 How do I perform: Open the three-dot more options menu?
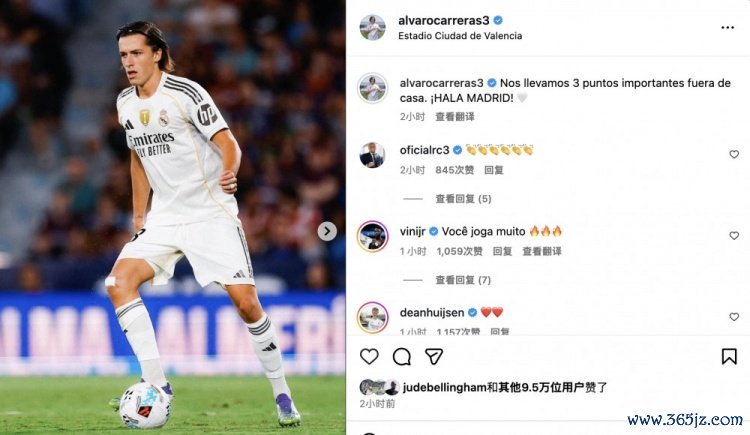728,28
